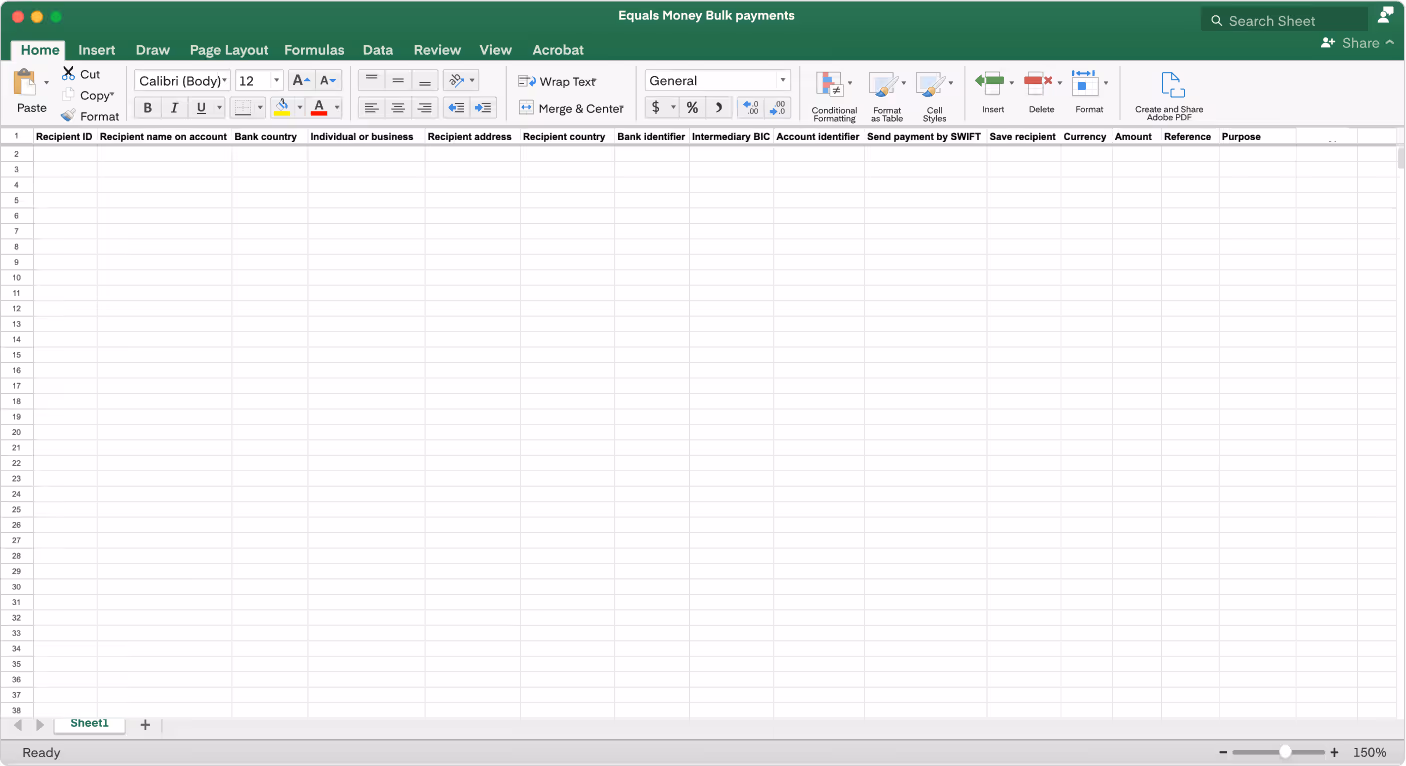
Task: Click the Copy button
Action: click(x=88, y=95)
